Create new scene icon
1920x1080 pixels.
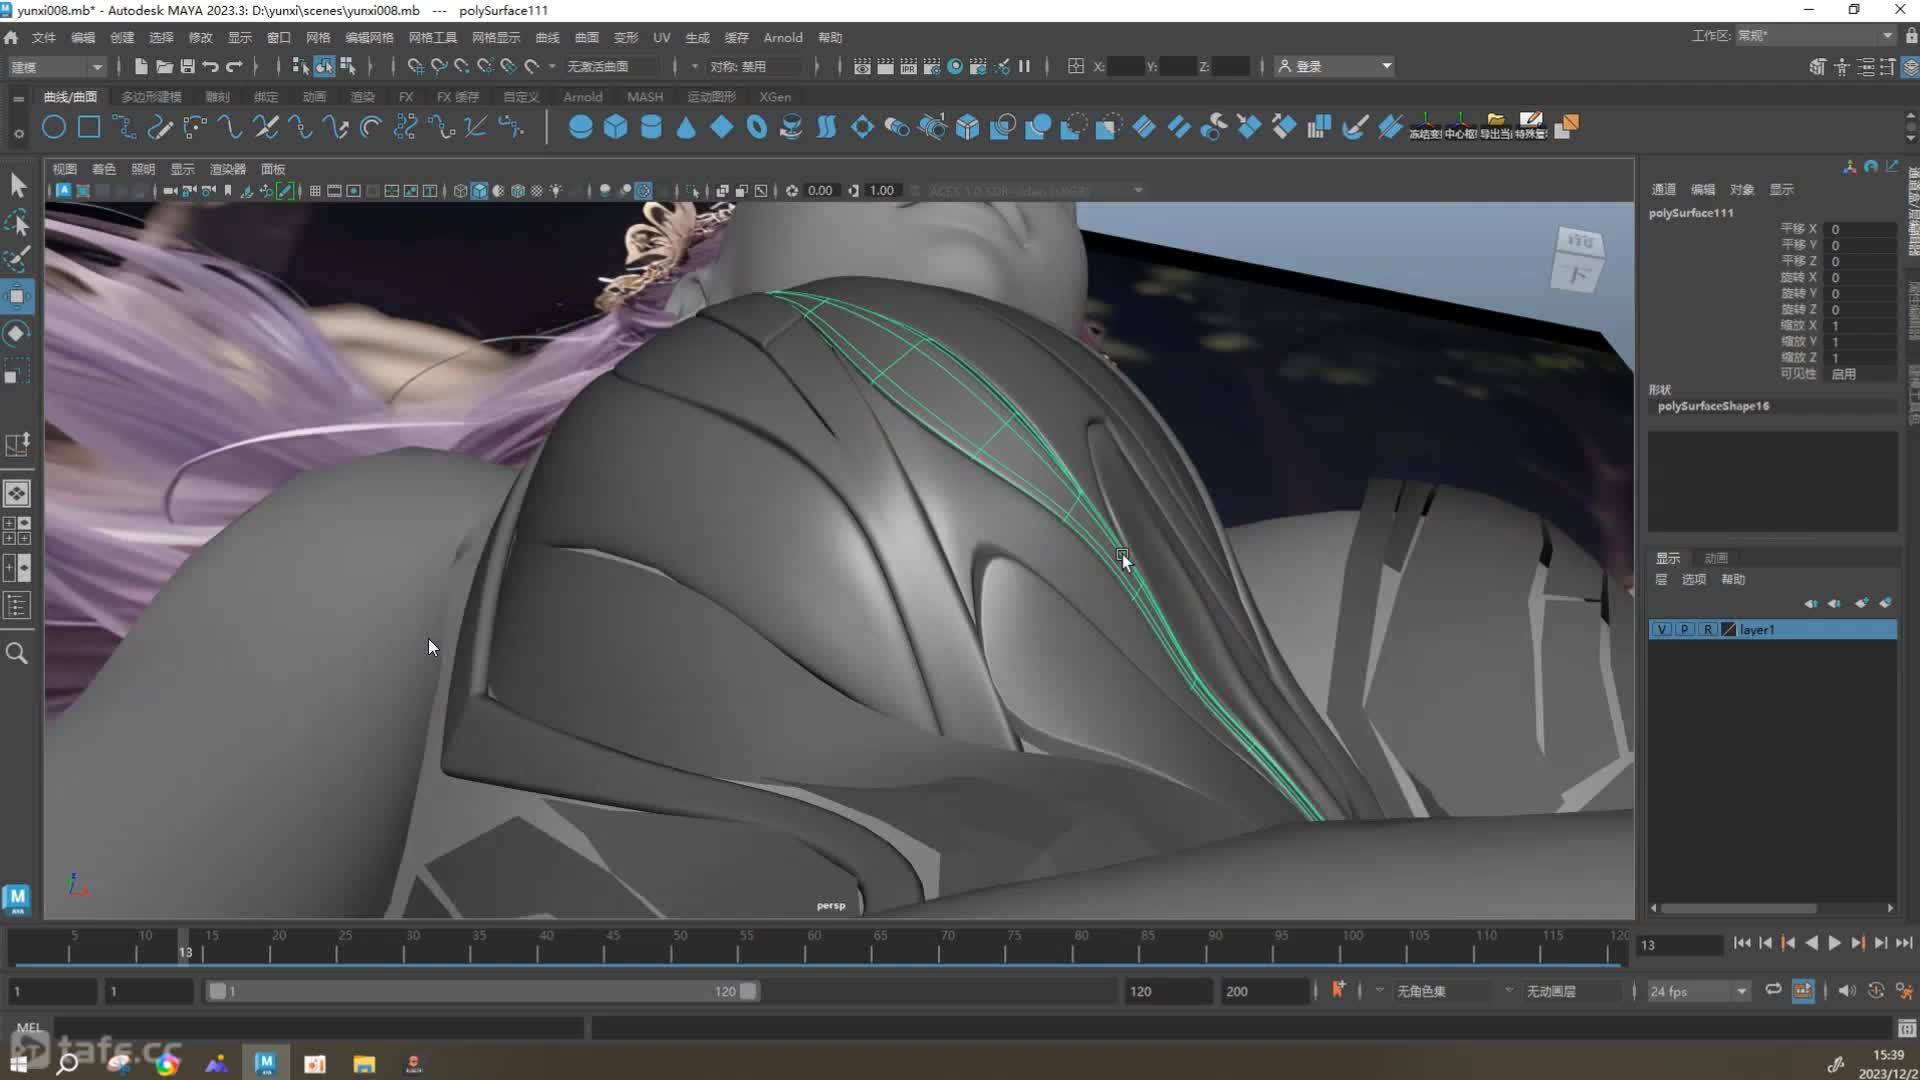click(x=141, y=66)
